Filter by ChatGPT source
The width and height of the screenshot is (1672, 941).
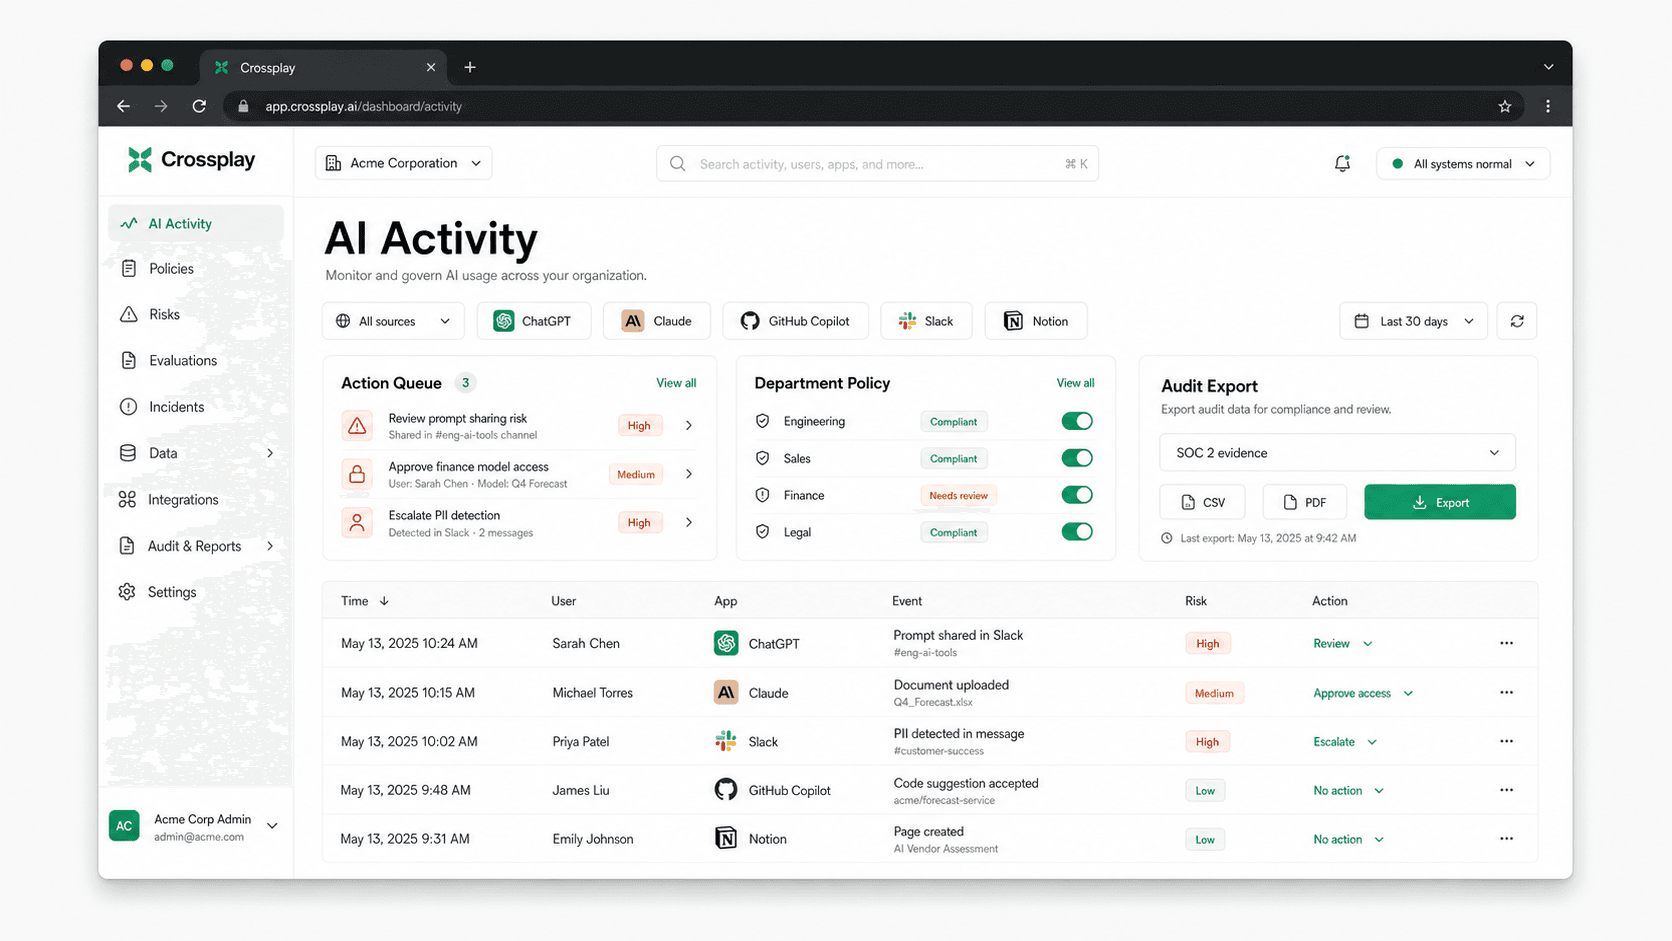coord(534,321)
